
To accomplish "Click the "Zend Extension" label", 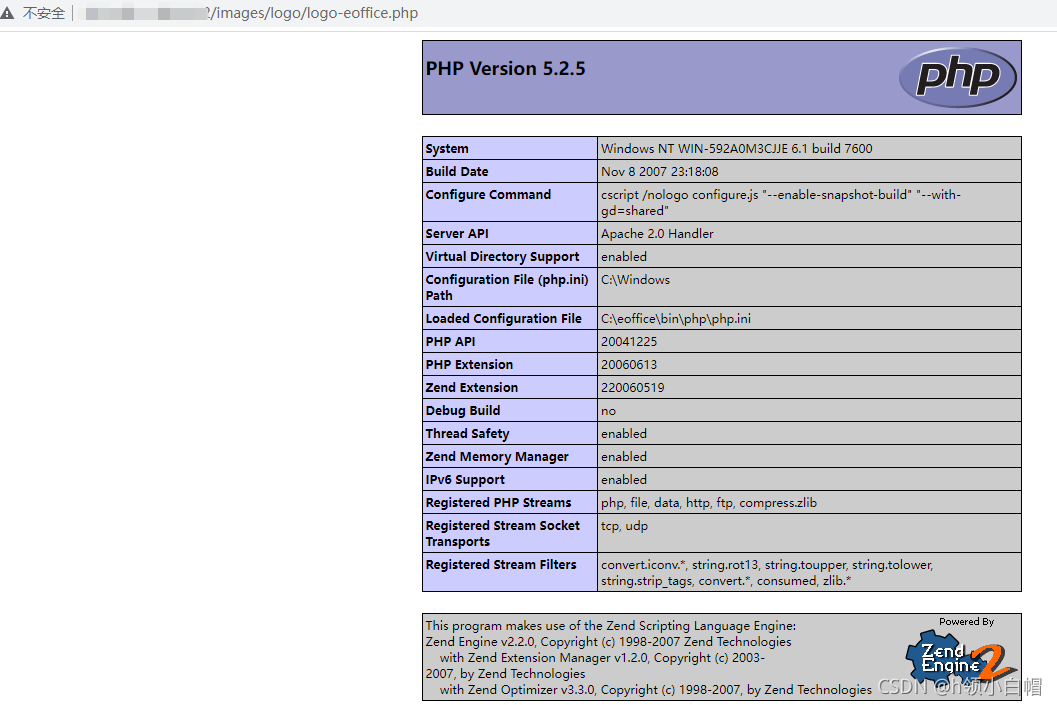I will (472, 387).
